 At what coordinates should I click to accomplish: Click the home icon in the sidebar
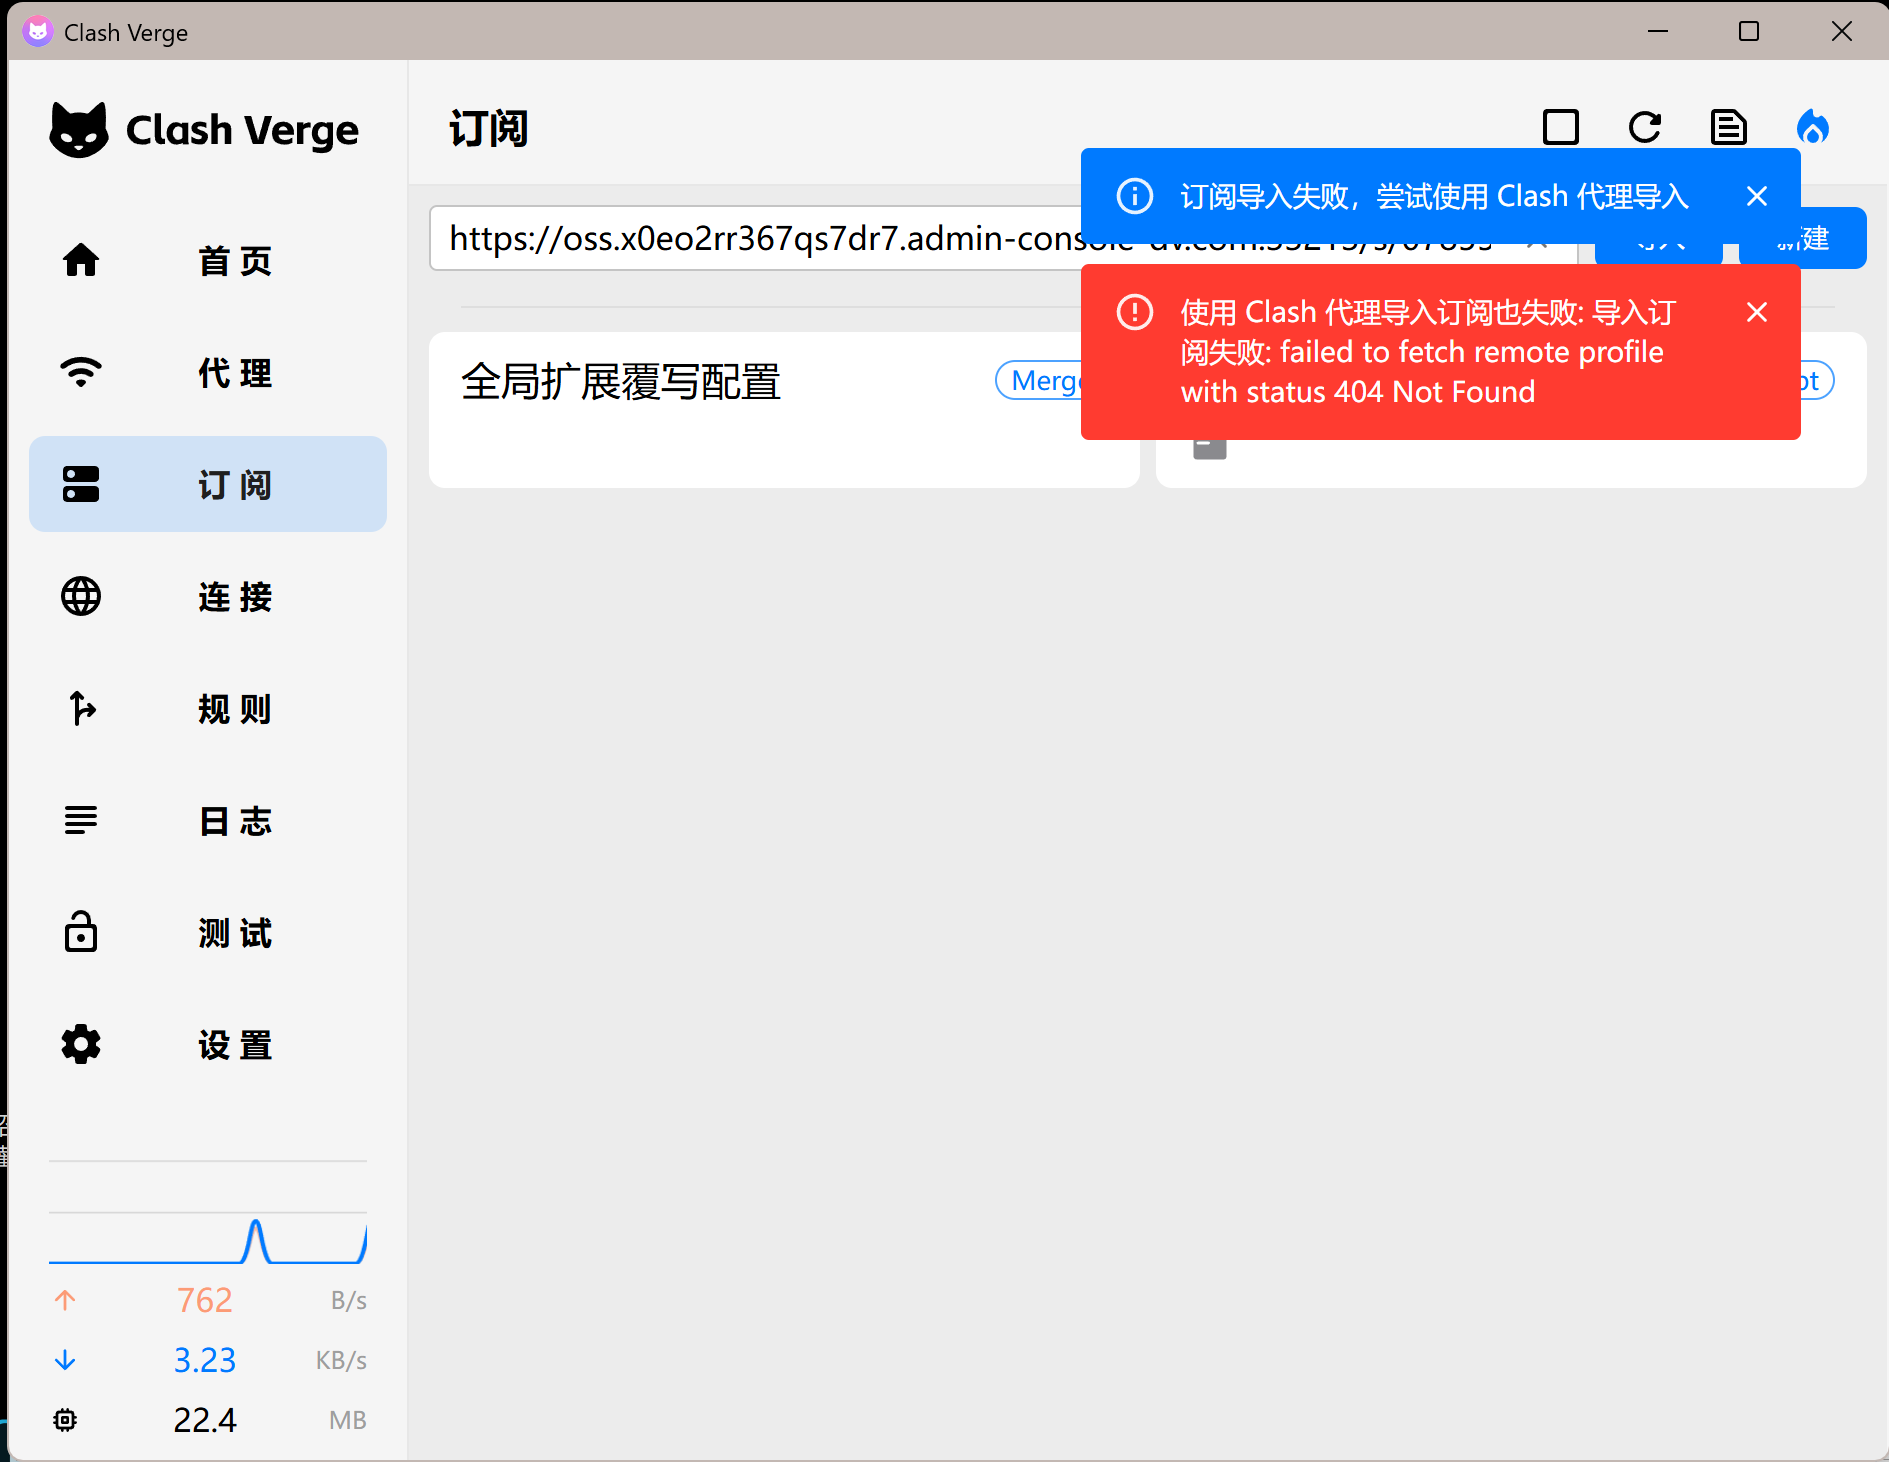(x=81, y=260)
